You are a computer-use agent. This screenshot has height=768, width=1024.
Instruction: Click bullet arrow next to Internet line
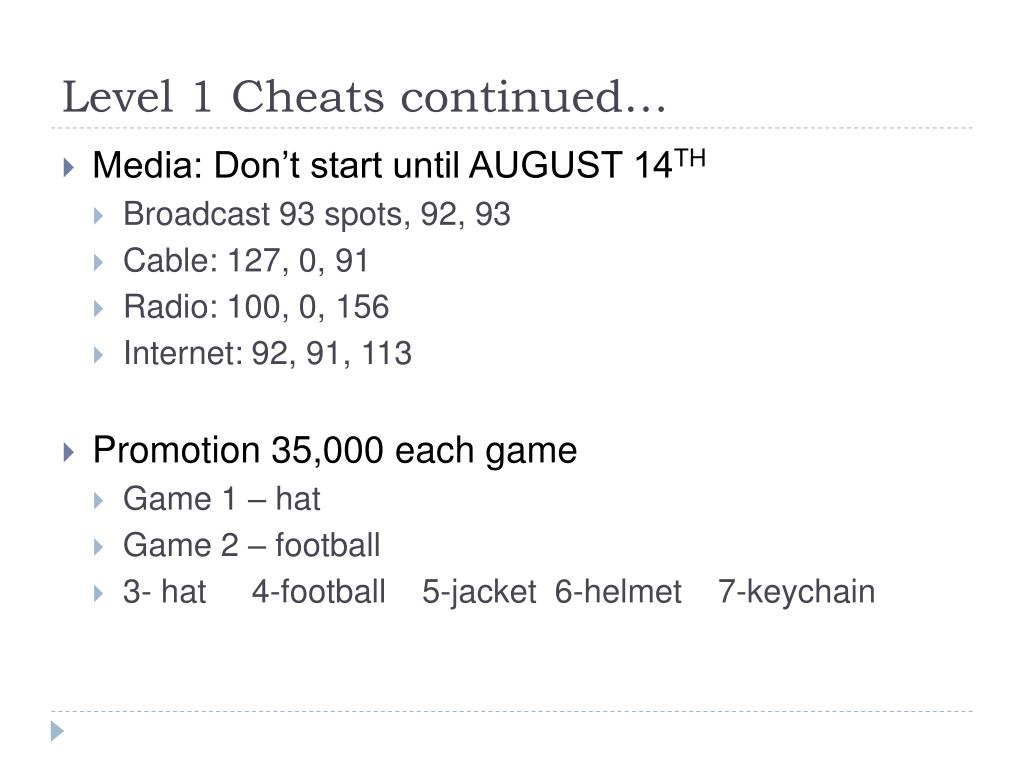(99, 355)
